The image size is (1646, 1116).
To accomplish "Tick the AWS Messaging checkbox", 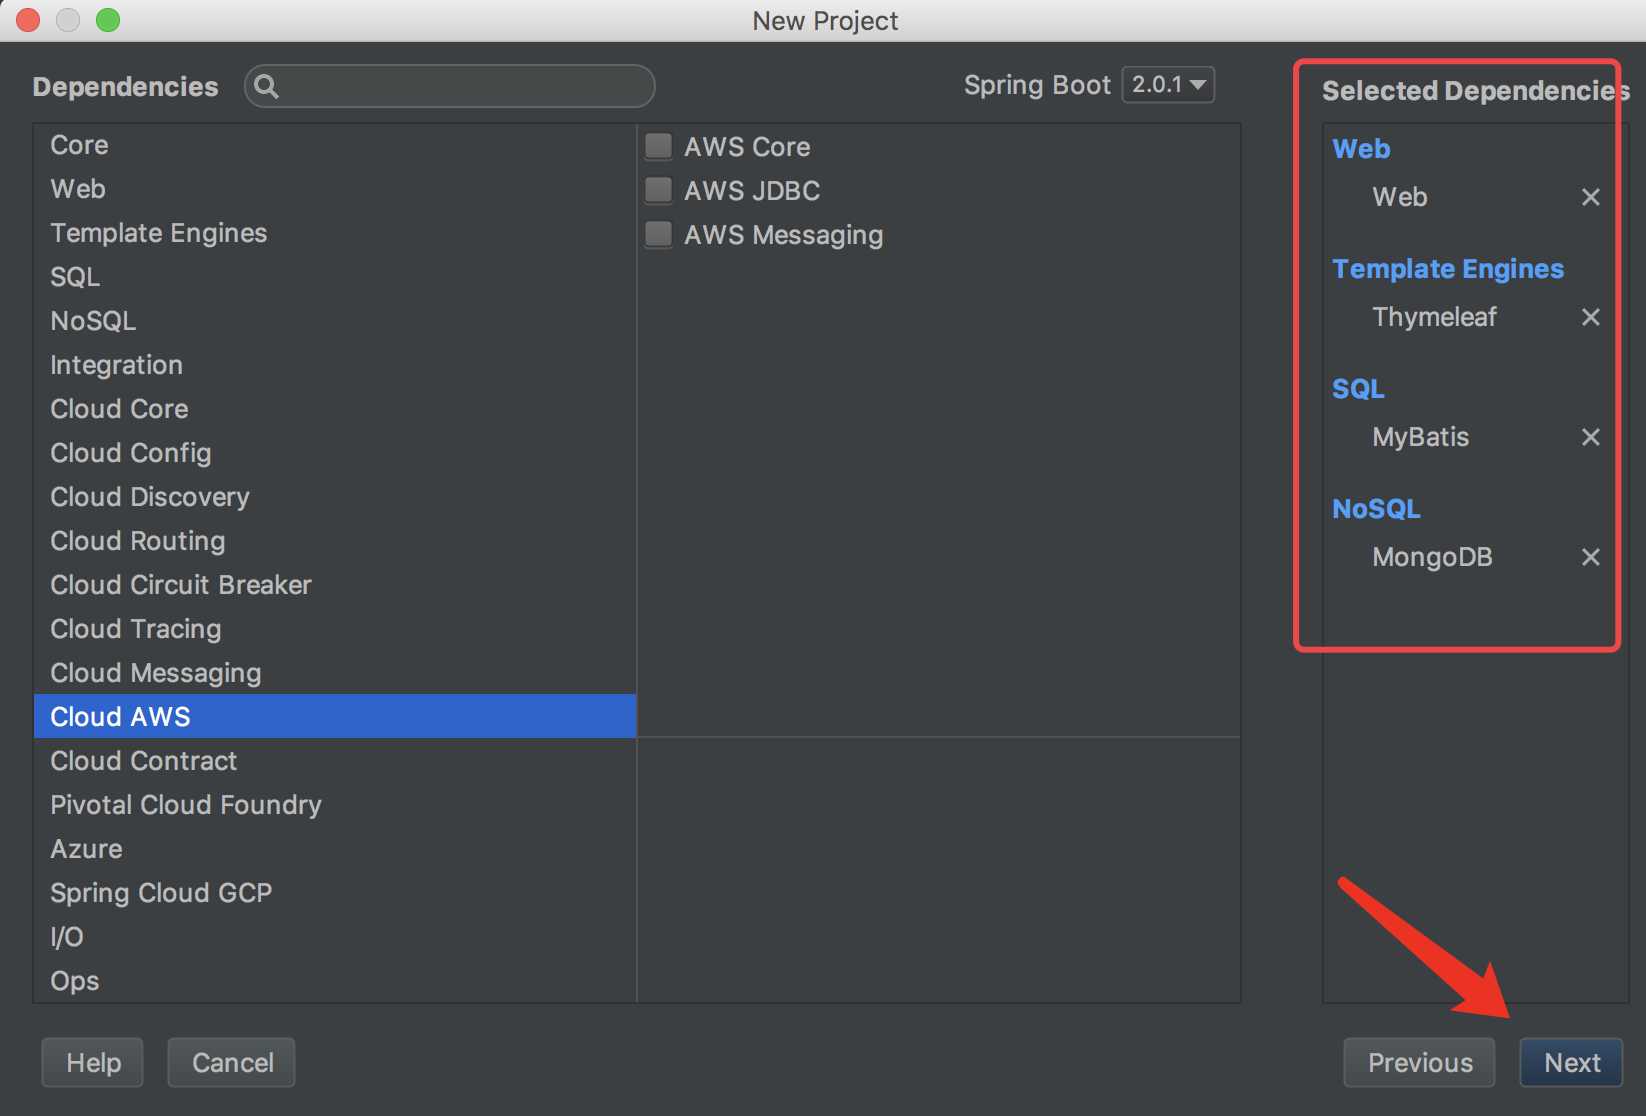I will point(658,234).
